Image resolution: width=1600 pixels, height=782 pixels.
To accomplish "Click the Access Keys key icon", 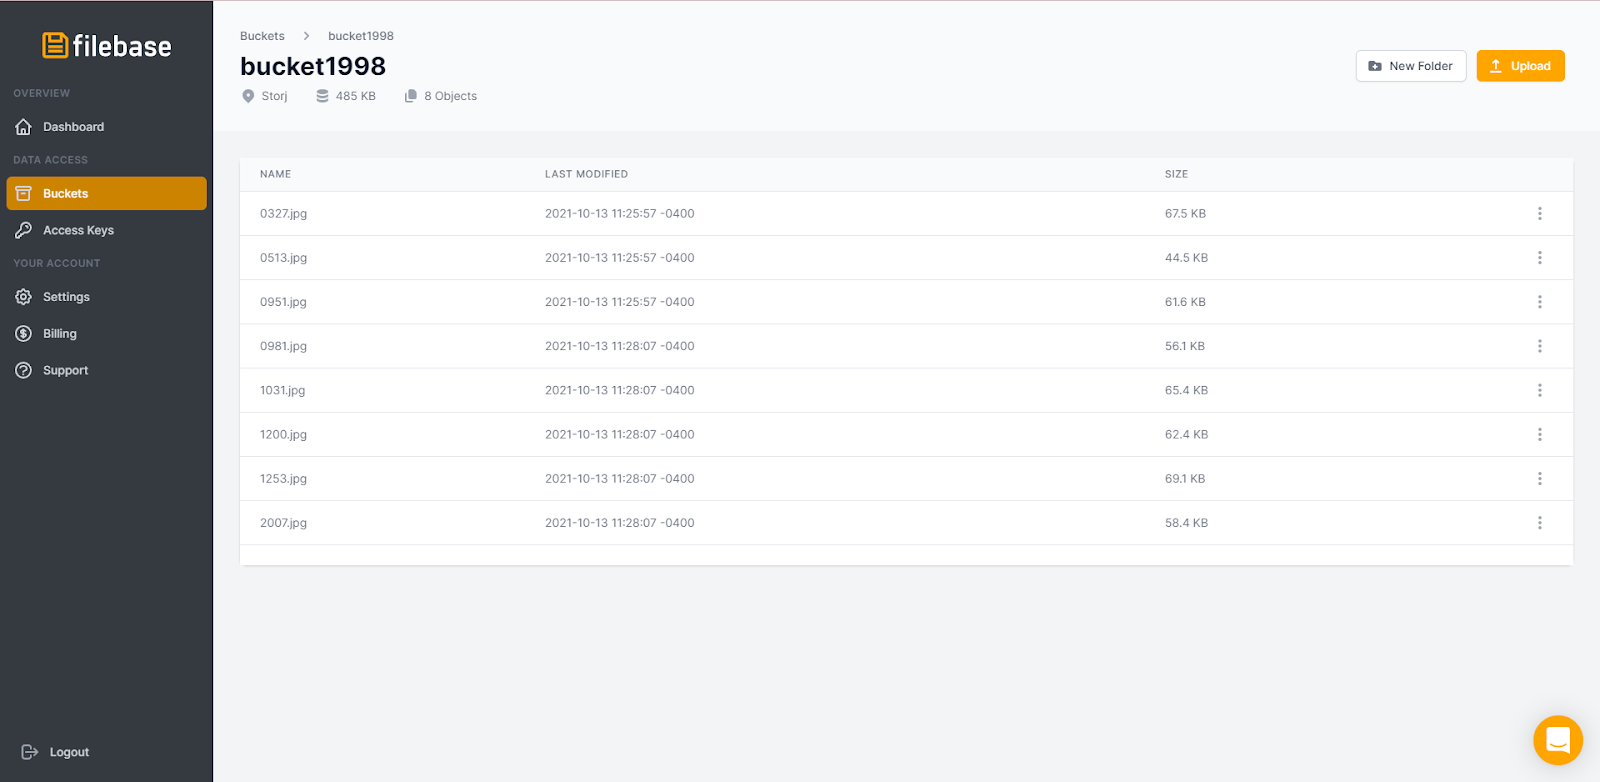I will pyautogui.click(x=24, y=230).
